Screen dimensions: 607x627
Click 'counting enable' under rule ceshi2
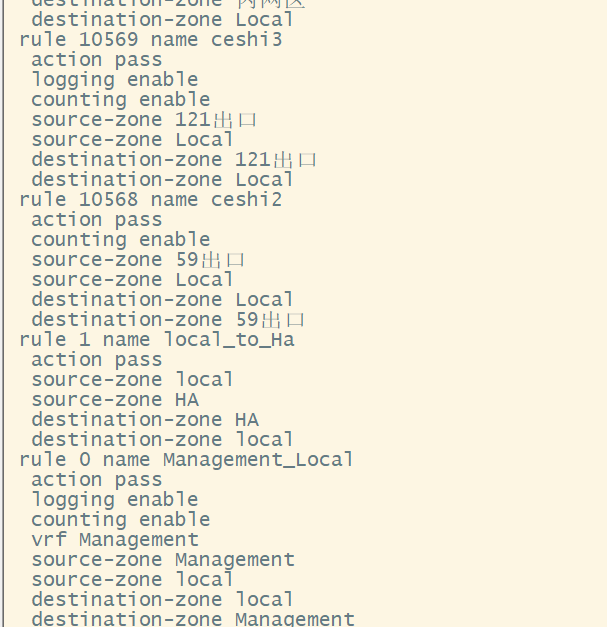(121, 240)
